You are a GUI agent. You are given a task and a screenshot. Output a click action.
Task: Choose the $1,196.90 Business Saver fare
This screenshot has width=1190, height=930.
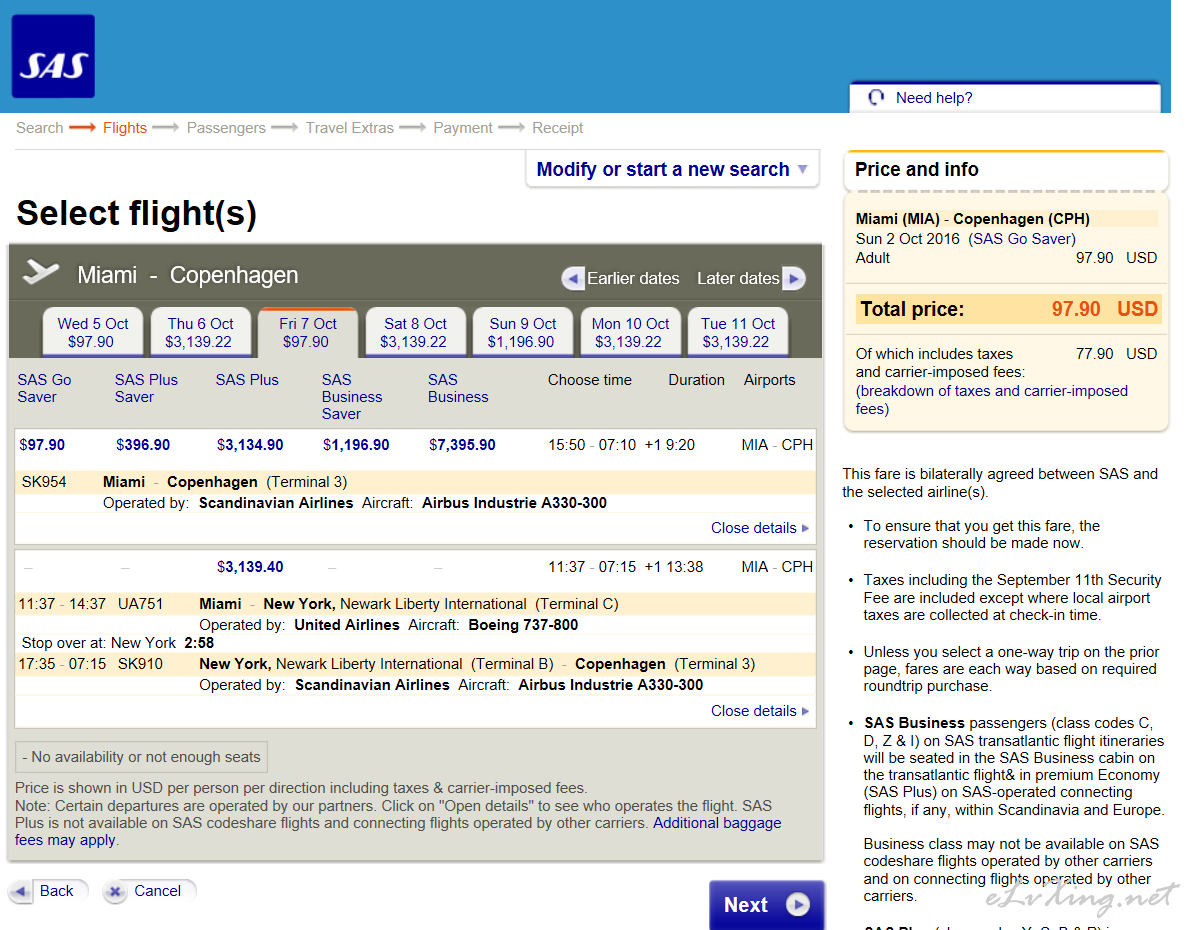pyautogui.click(x=356, y=445)
